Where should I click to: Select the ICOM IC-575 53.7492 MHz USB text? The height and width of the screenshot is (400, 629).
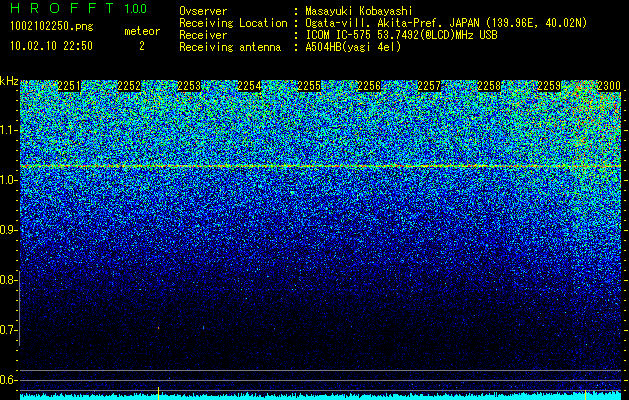tap(401, 35)
